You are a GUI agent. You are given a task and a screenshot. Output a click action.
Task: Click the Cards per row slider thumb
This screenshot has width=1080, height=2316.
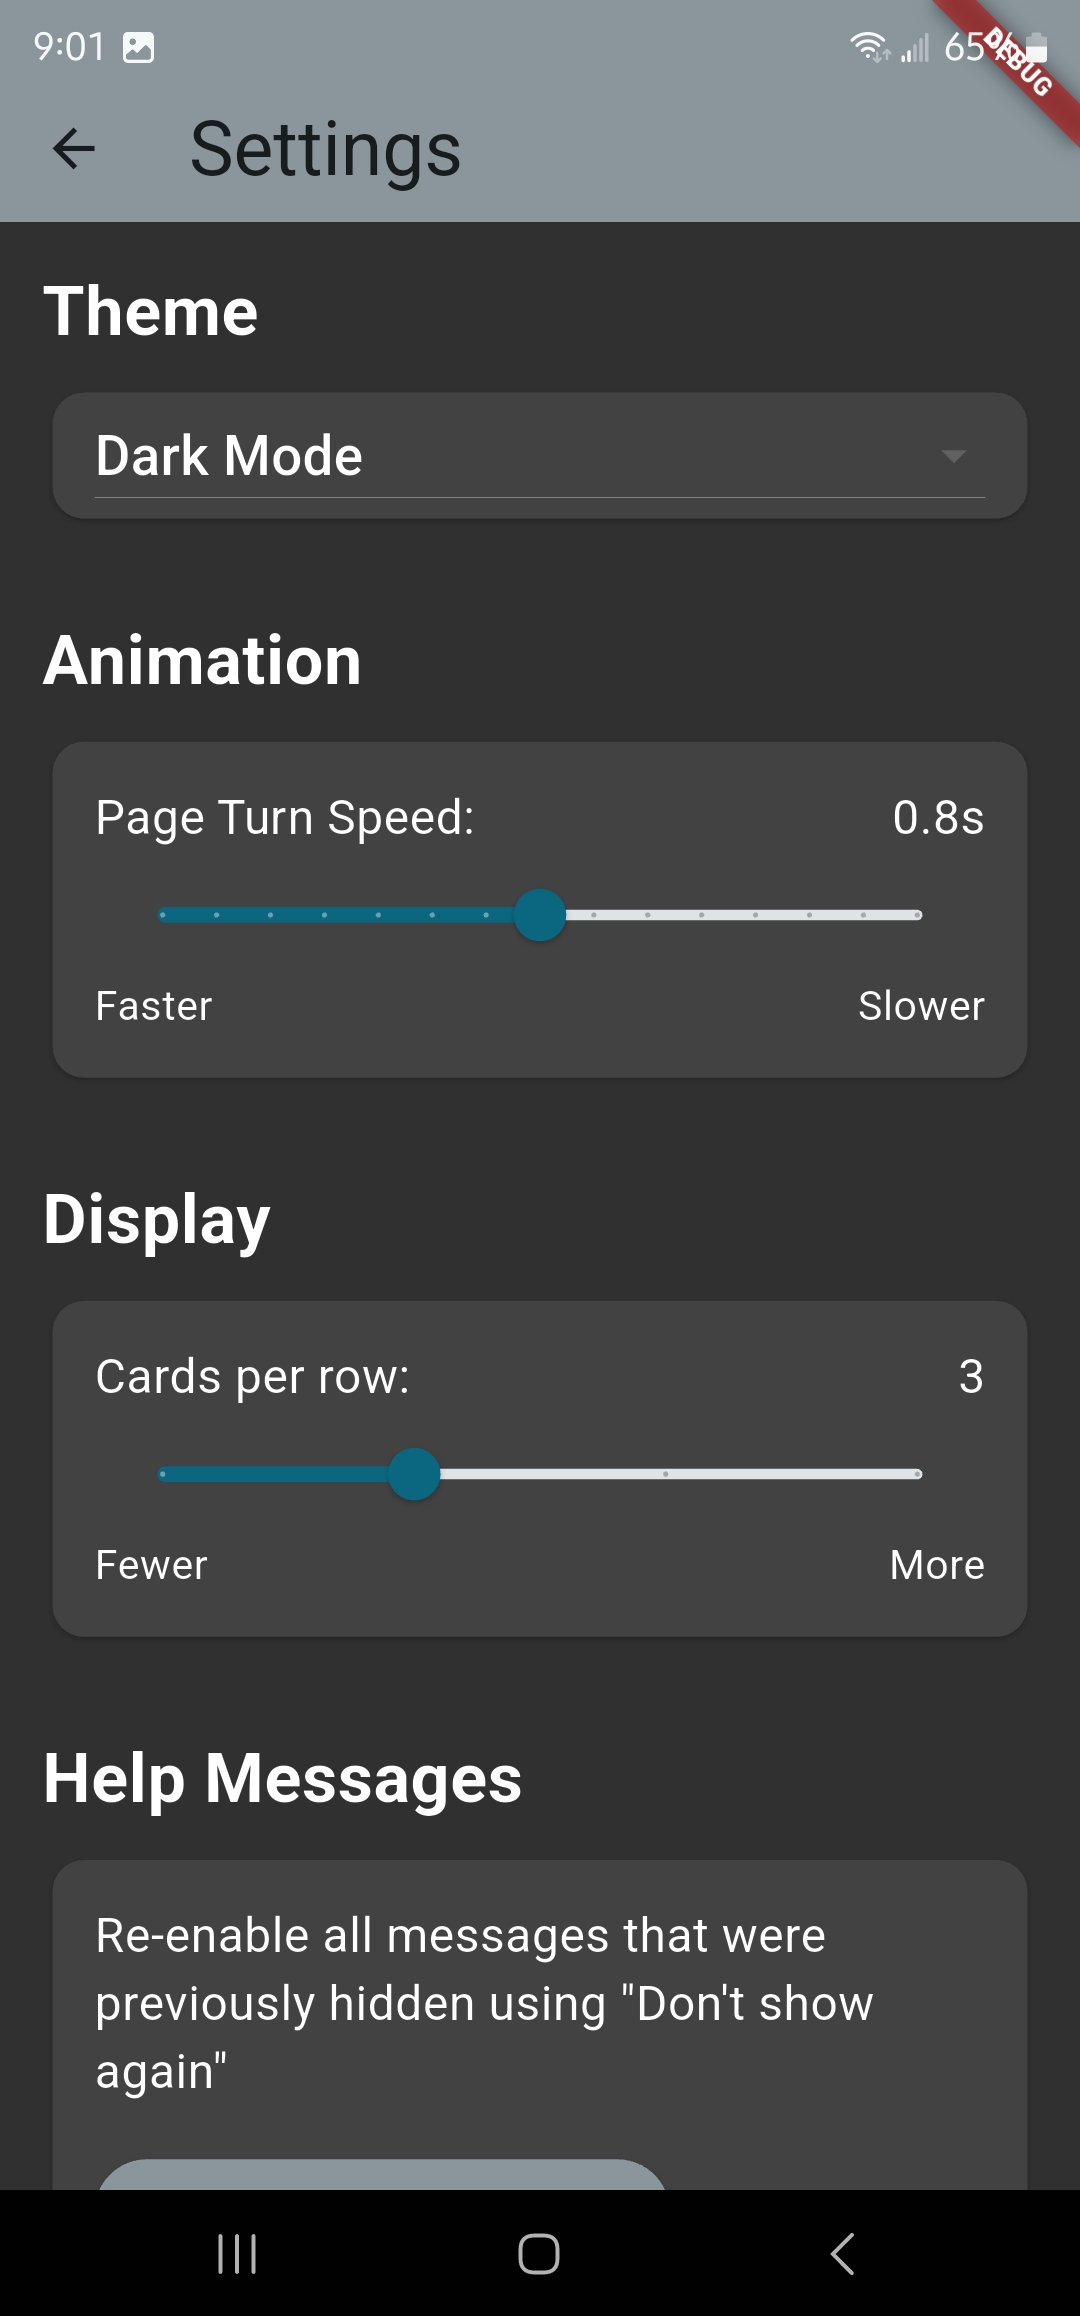(414, 1474)
